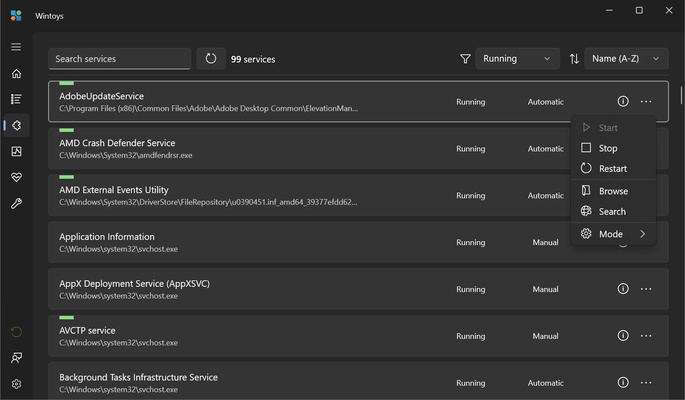
Task: Click Automatic startup type of AdobeUpdateService
Action: [545, 102]
